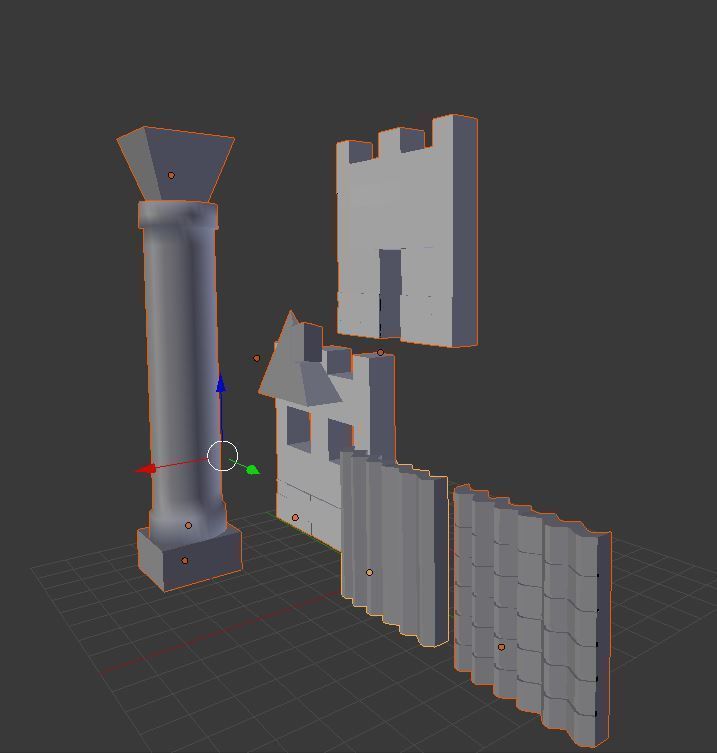
Task: Click the red X-axis gizmo arrow
Action: (x=146, y=469)
